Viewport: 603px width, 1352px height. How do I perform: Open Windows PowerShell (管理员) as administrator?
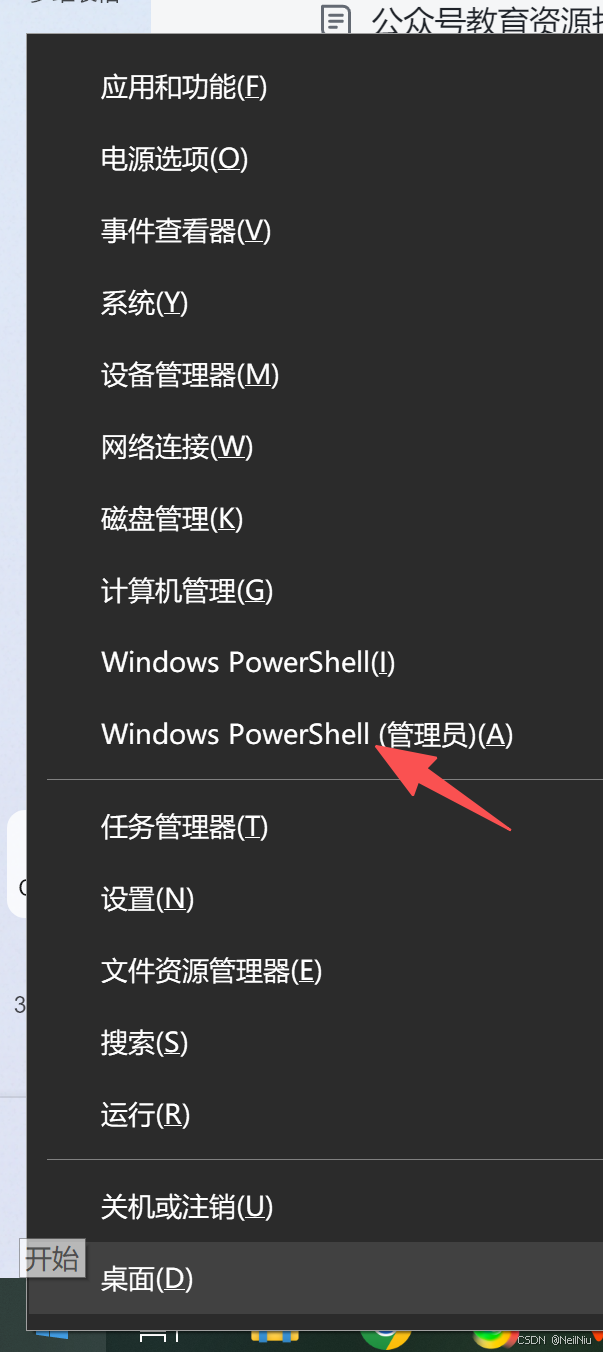[x=315, y=735]
